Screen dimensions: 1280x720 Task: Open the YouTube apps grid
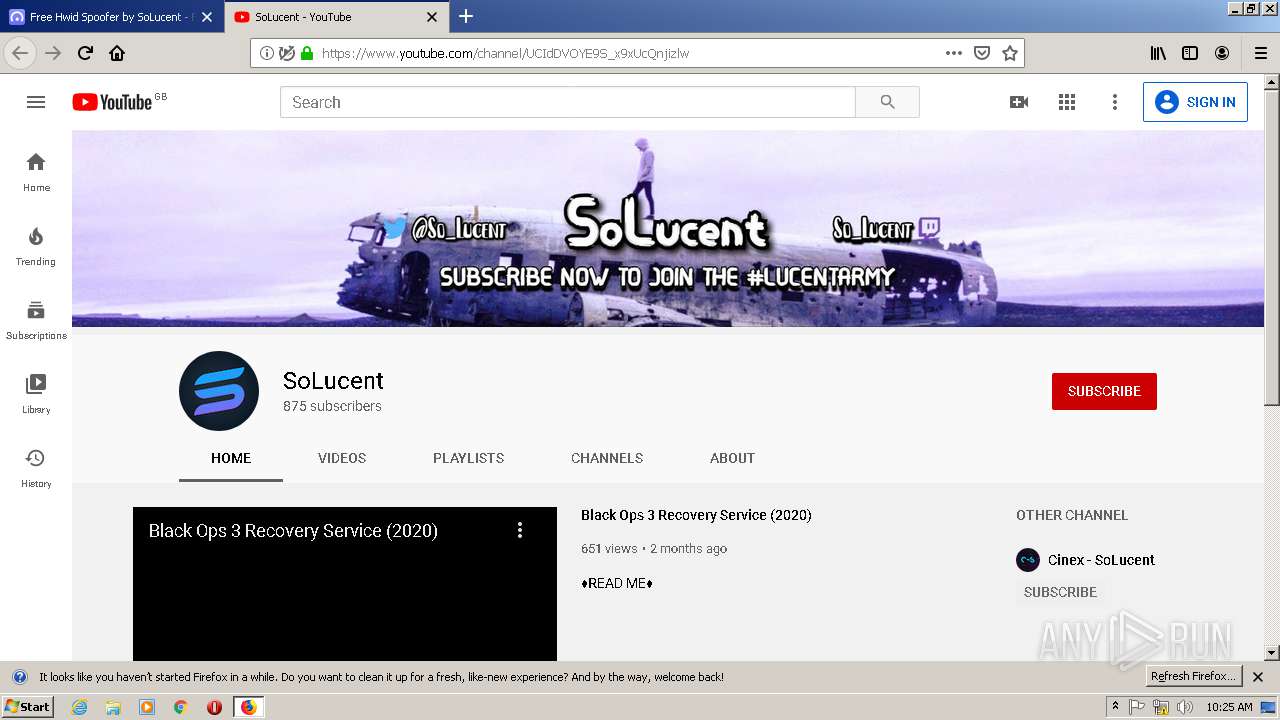click(1067, 102)
